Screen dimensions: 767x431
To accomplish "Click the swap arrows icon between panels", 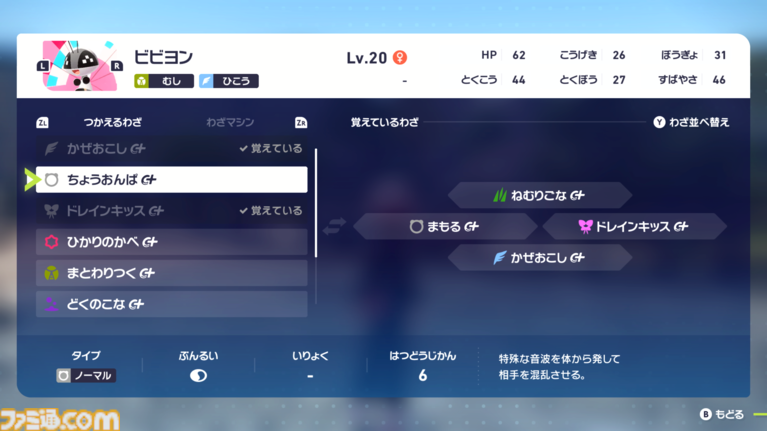I will point(334,227).
